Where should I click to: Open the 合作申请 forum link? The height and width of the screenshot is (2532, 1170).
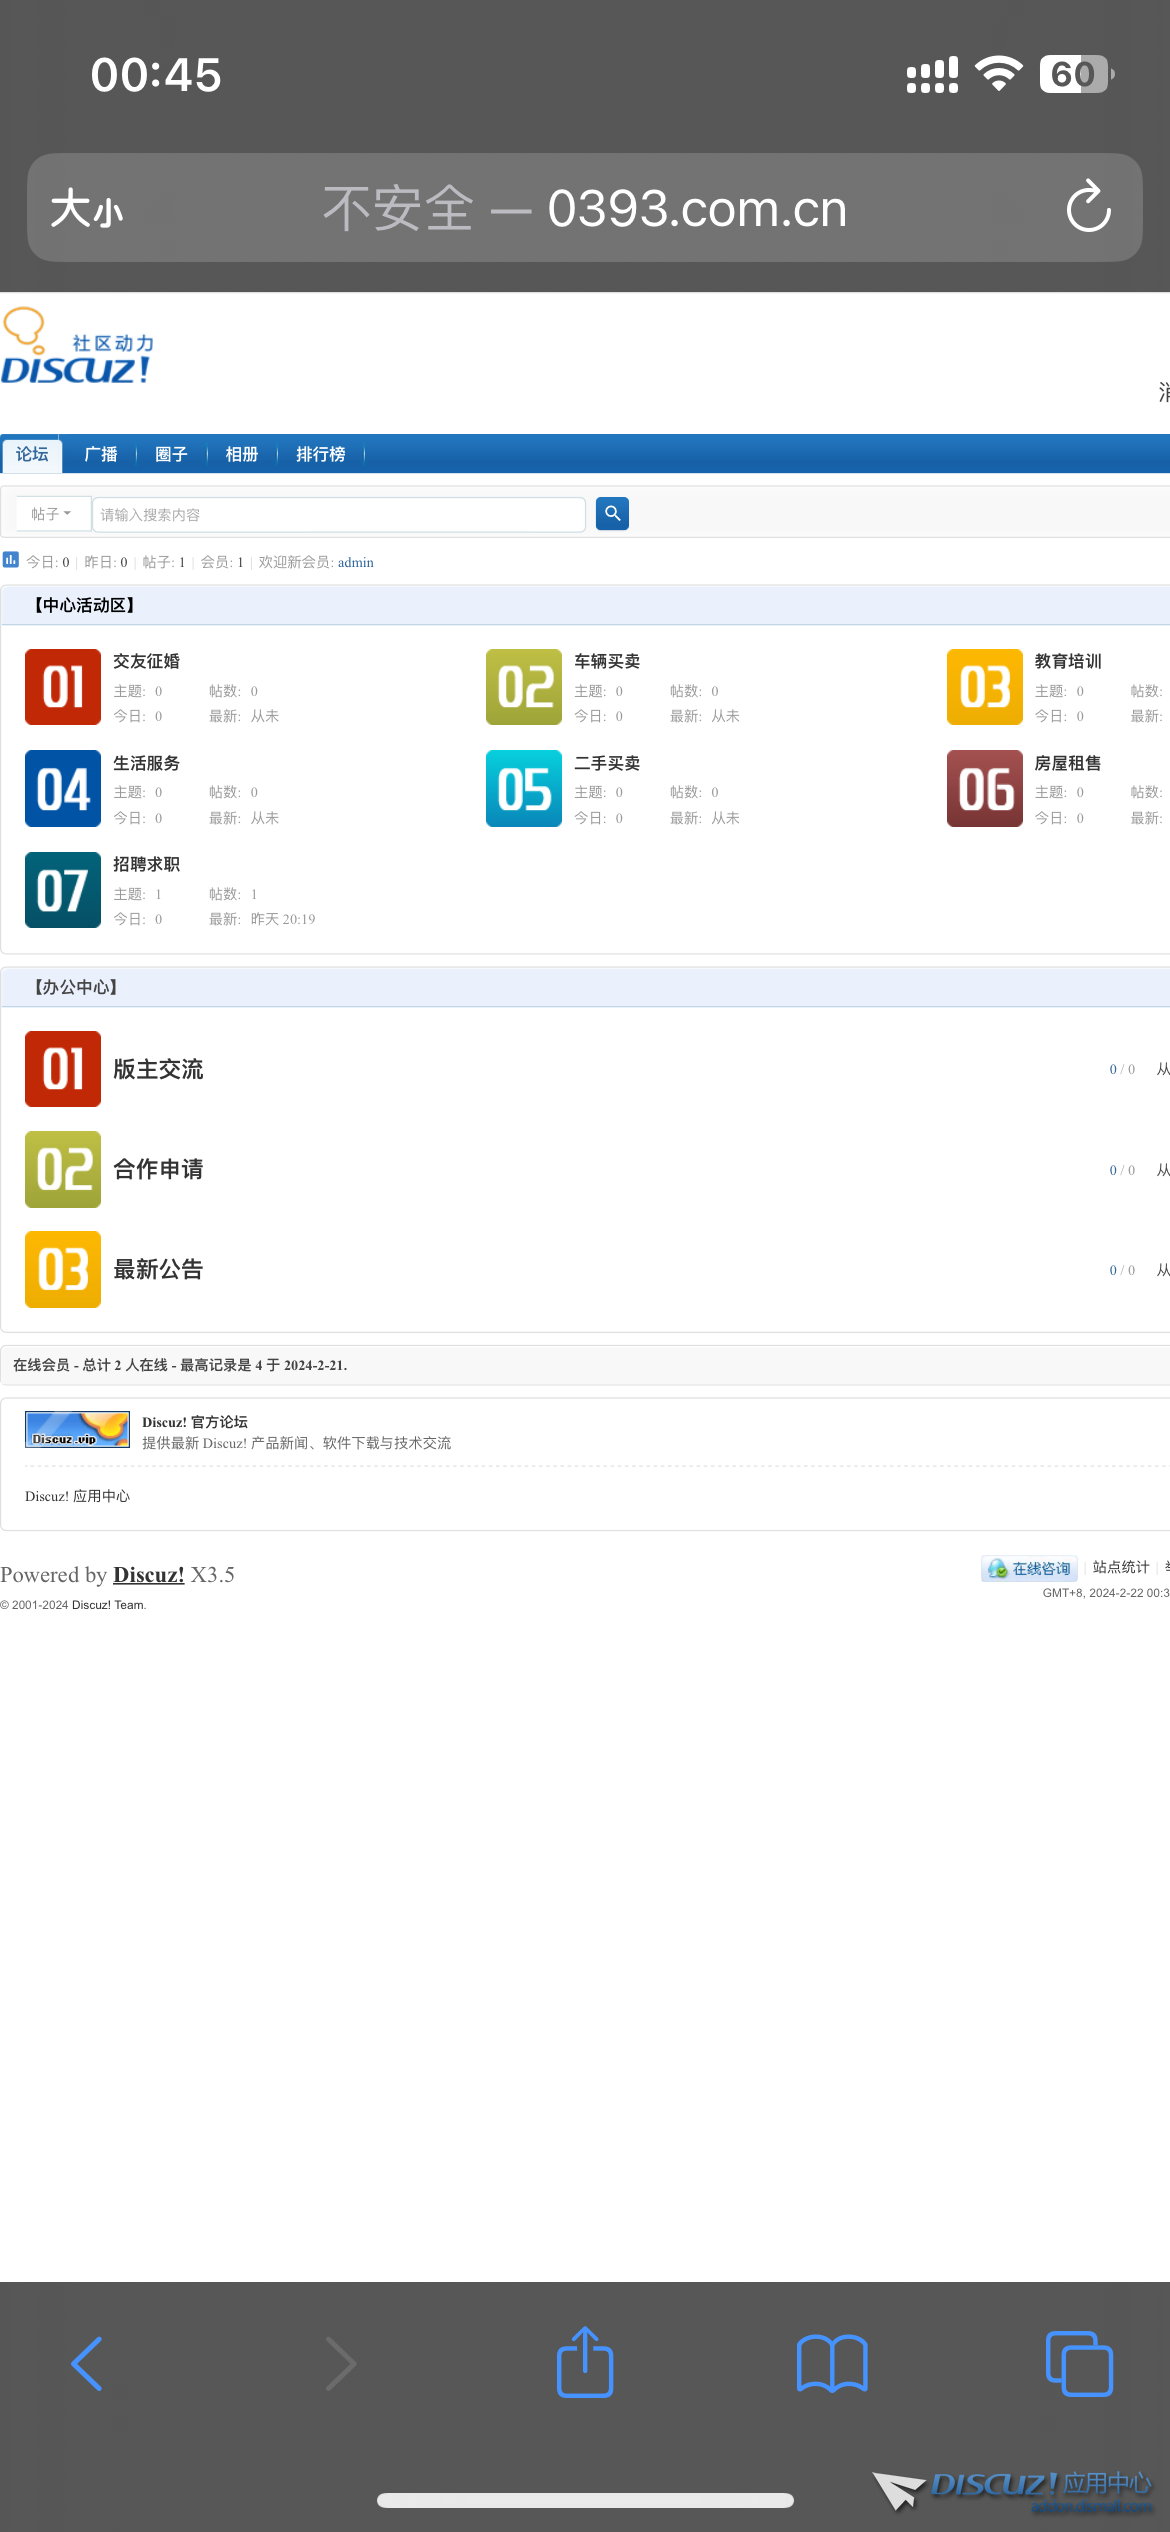coord(158,1169)
